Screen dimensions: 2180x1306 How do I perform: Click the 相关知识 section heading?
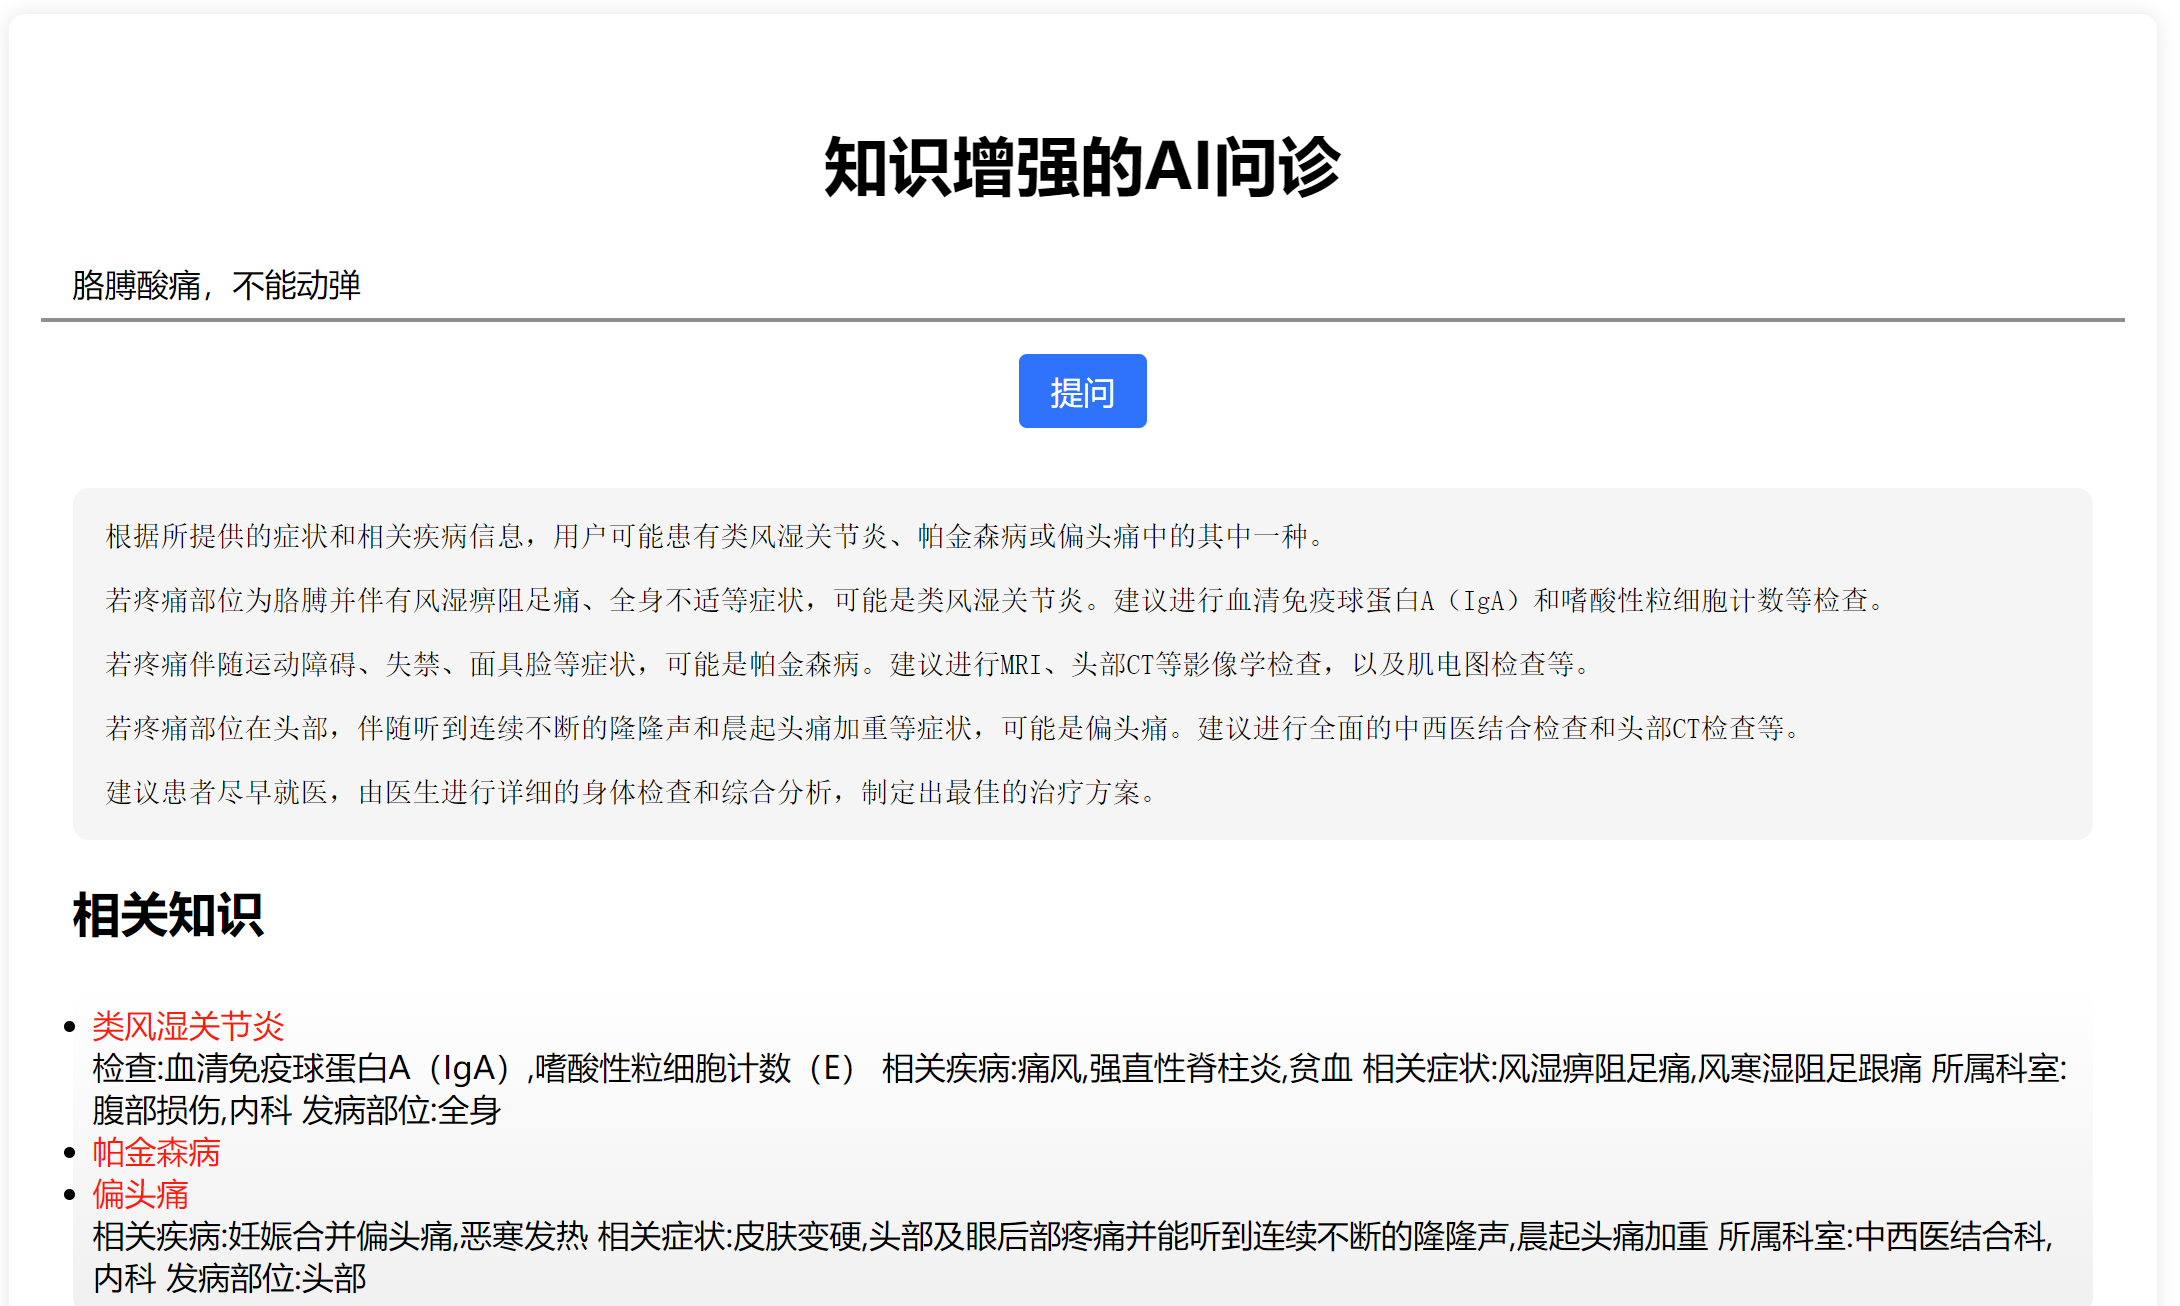tap(168, 915)
